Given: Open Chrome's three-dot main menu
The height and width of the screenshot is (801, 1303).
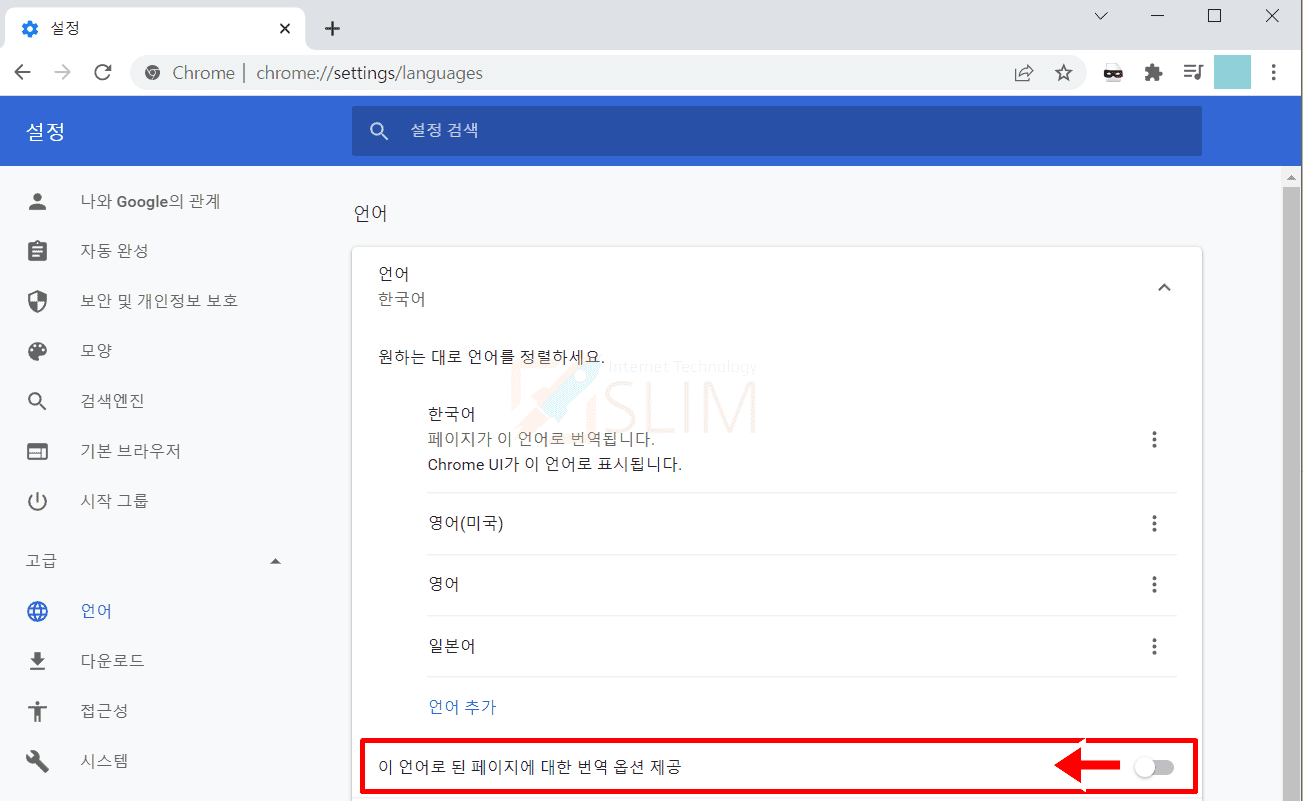Looking at the screenshot, I should pyautogui.click(x=1273, y=72).
